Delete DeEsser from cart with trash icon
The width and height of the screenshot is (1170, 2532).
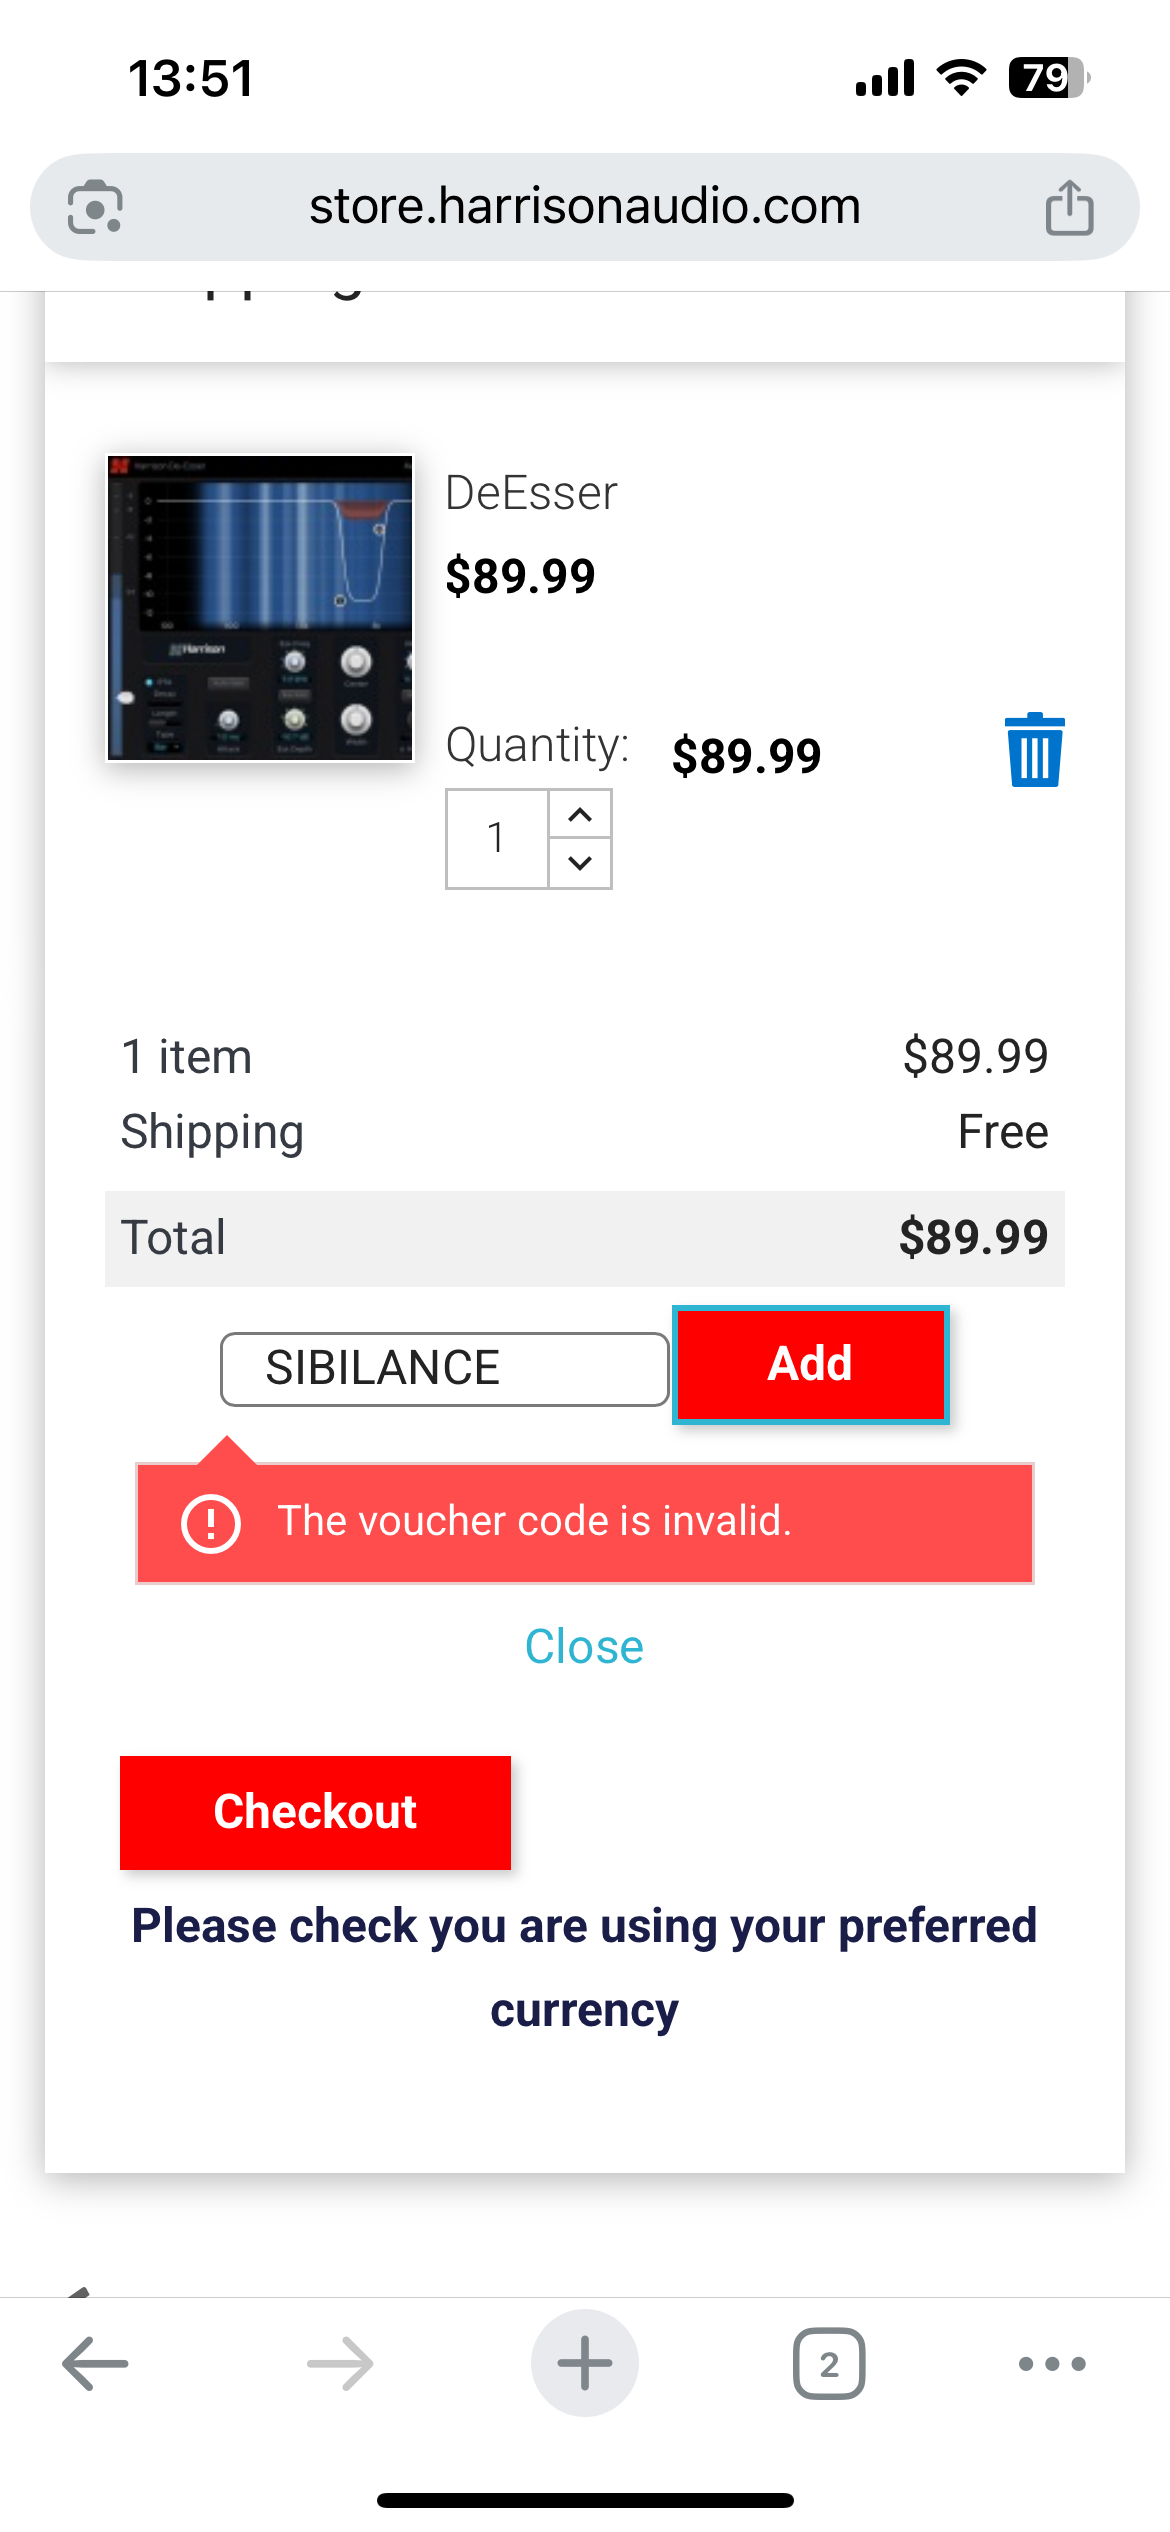1034,751
